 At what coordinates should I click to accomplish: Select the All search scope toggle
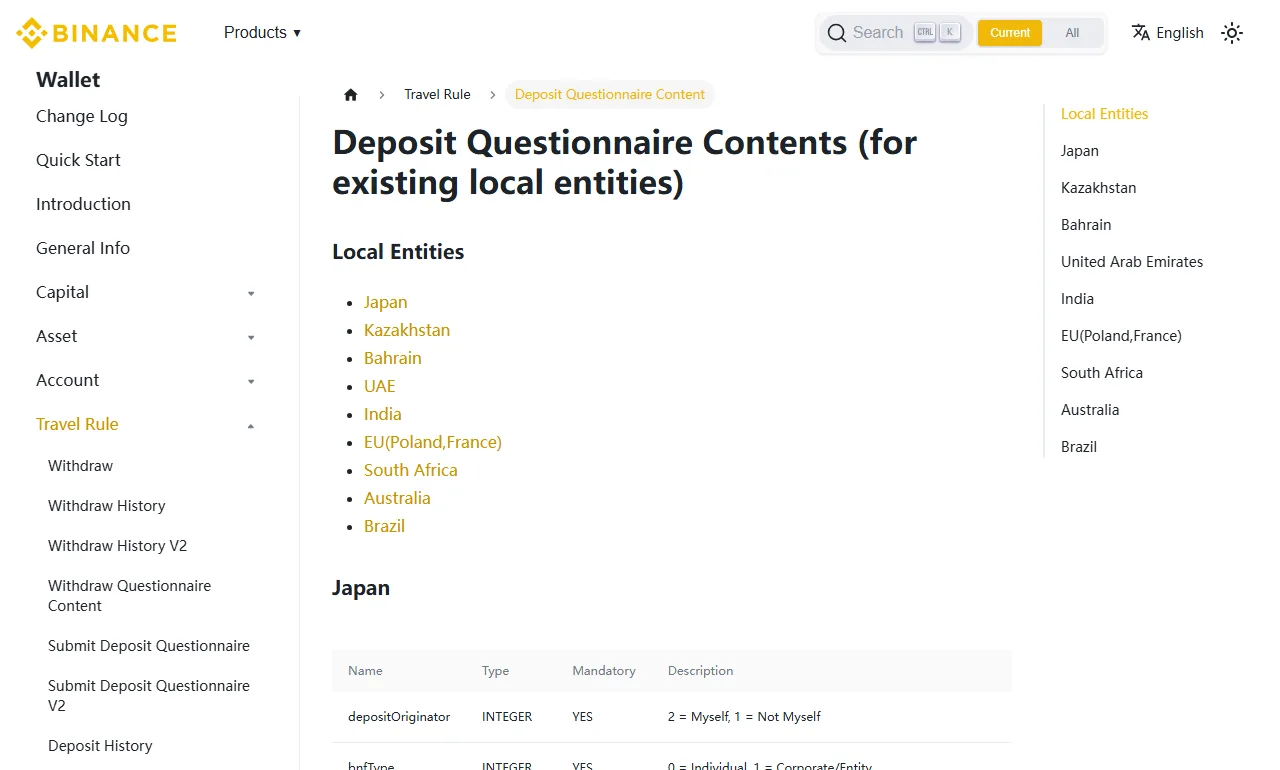(x=1072, y=33)
